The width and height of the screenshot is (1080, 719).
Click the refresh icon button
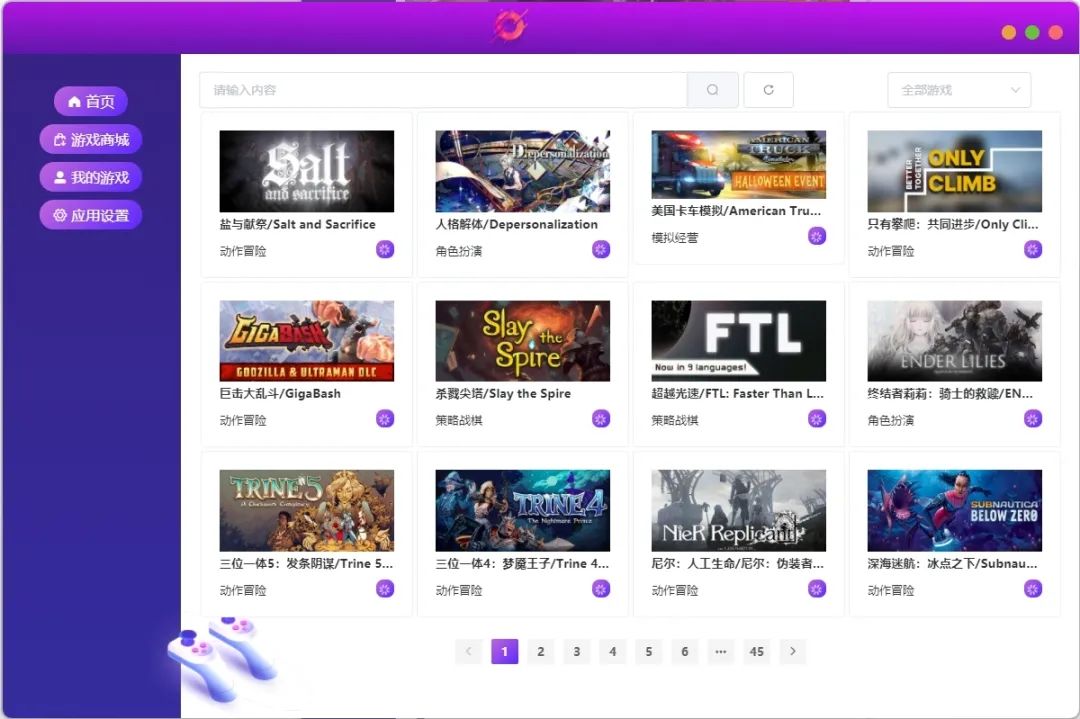pos(769,90)
